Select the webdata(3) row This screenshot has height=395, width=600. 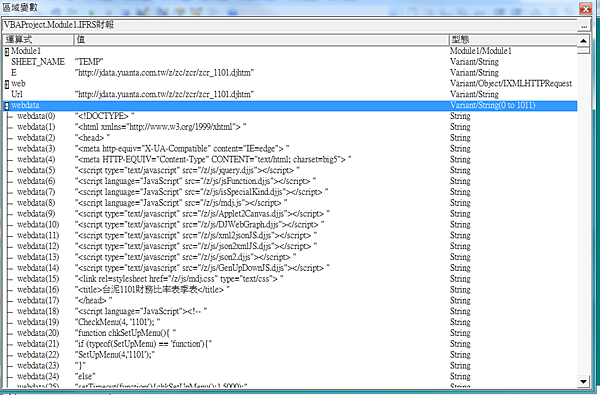point(290,149)
